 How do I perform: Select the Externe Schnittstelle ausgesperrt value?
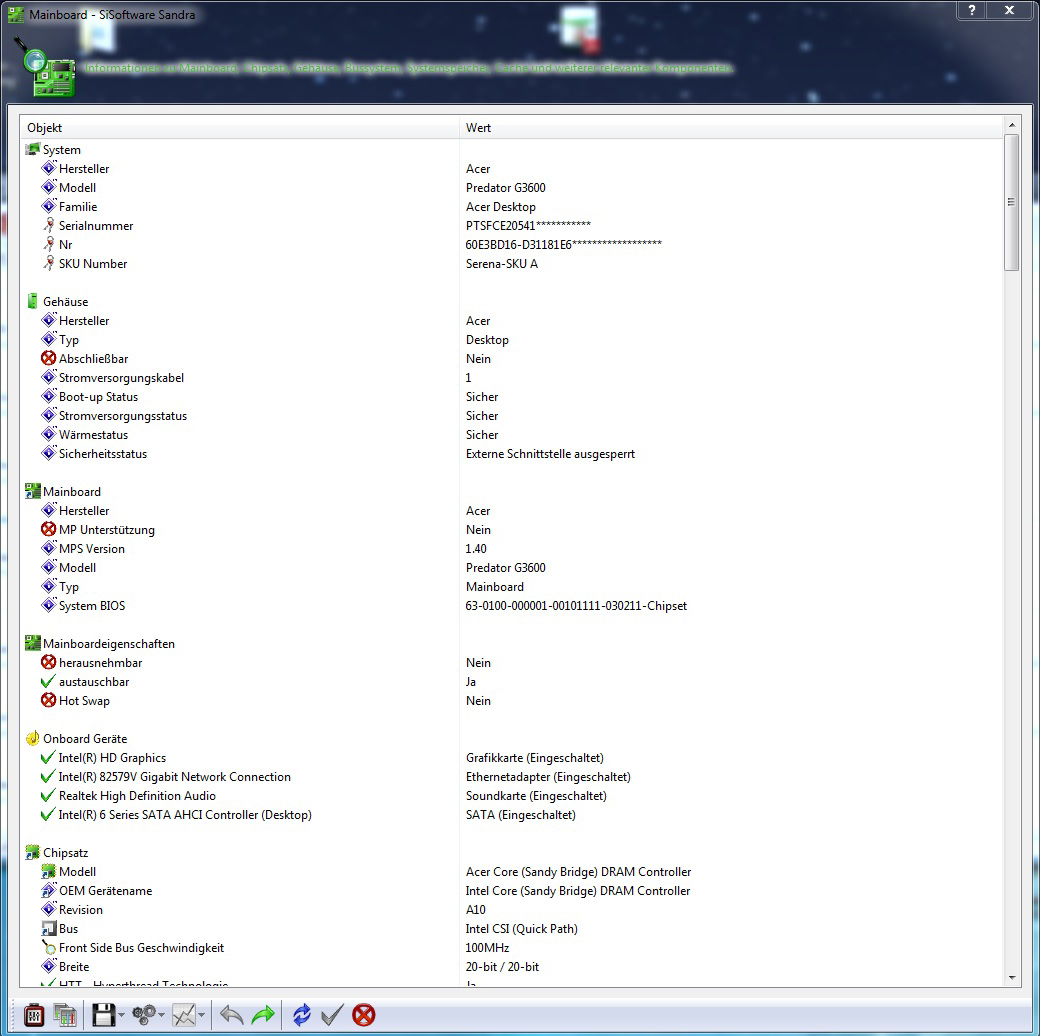(551, 454)
